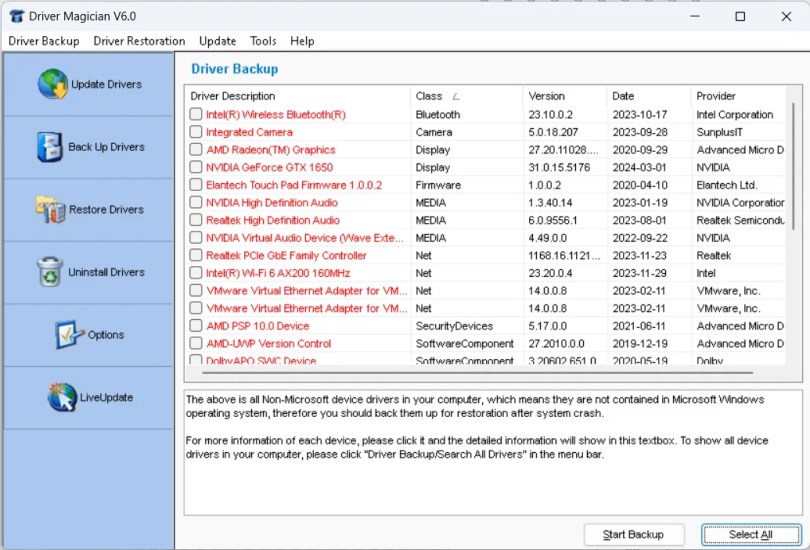Open the Driver Backup menu
This screenshot has width=810, height=550.
(x=44, y=41)
